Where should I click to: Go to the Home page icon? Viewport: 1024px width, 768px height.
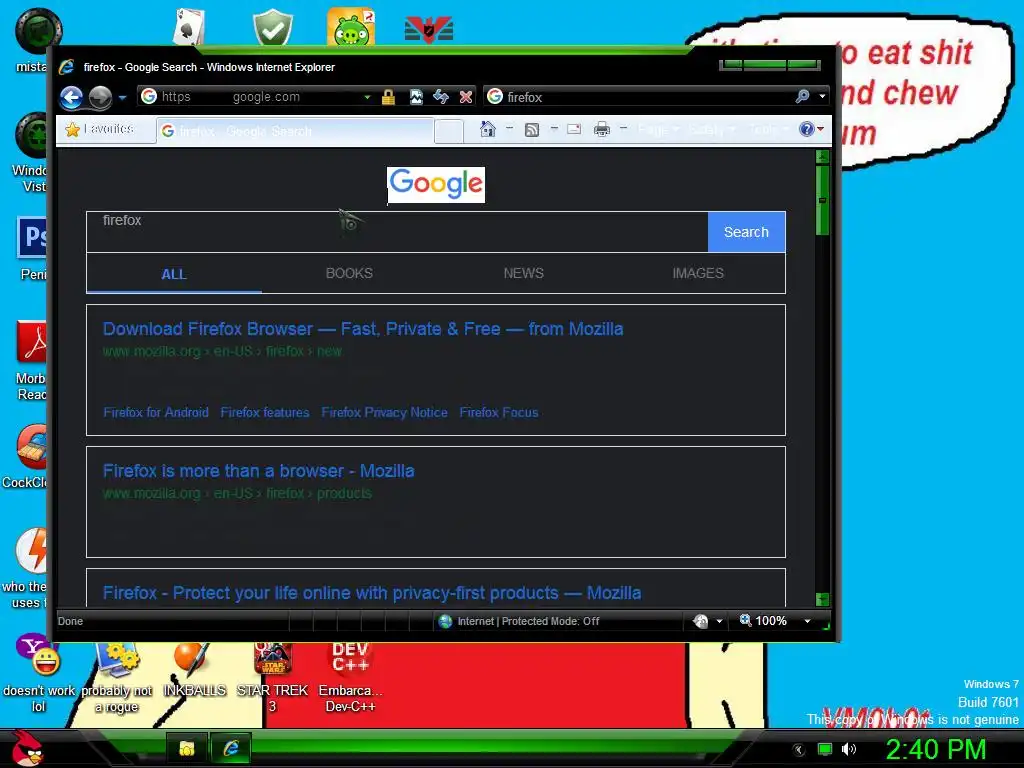(488, 129)
